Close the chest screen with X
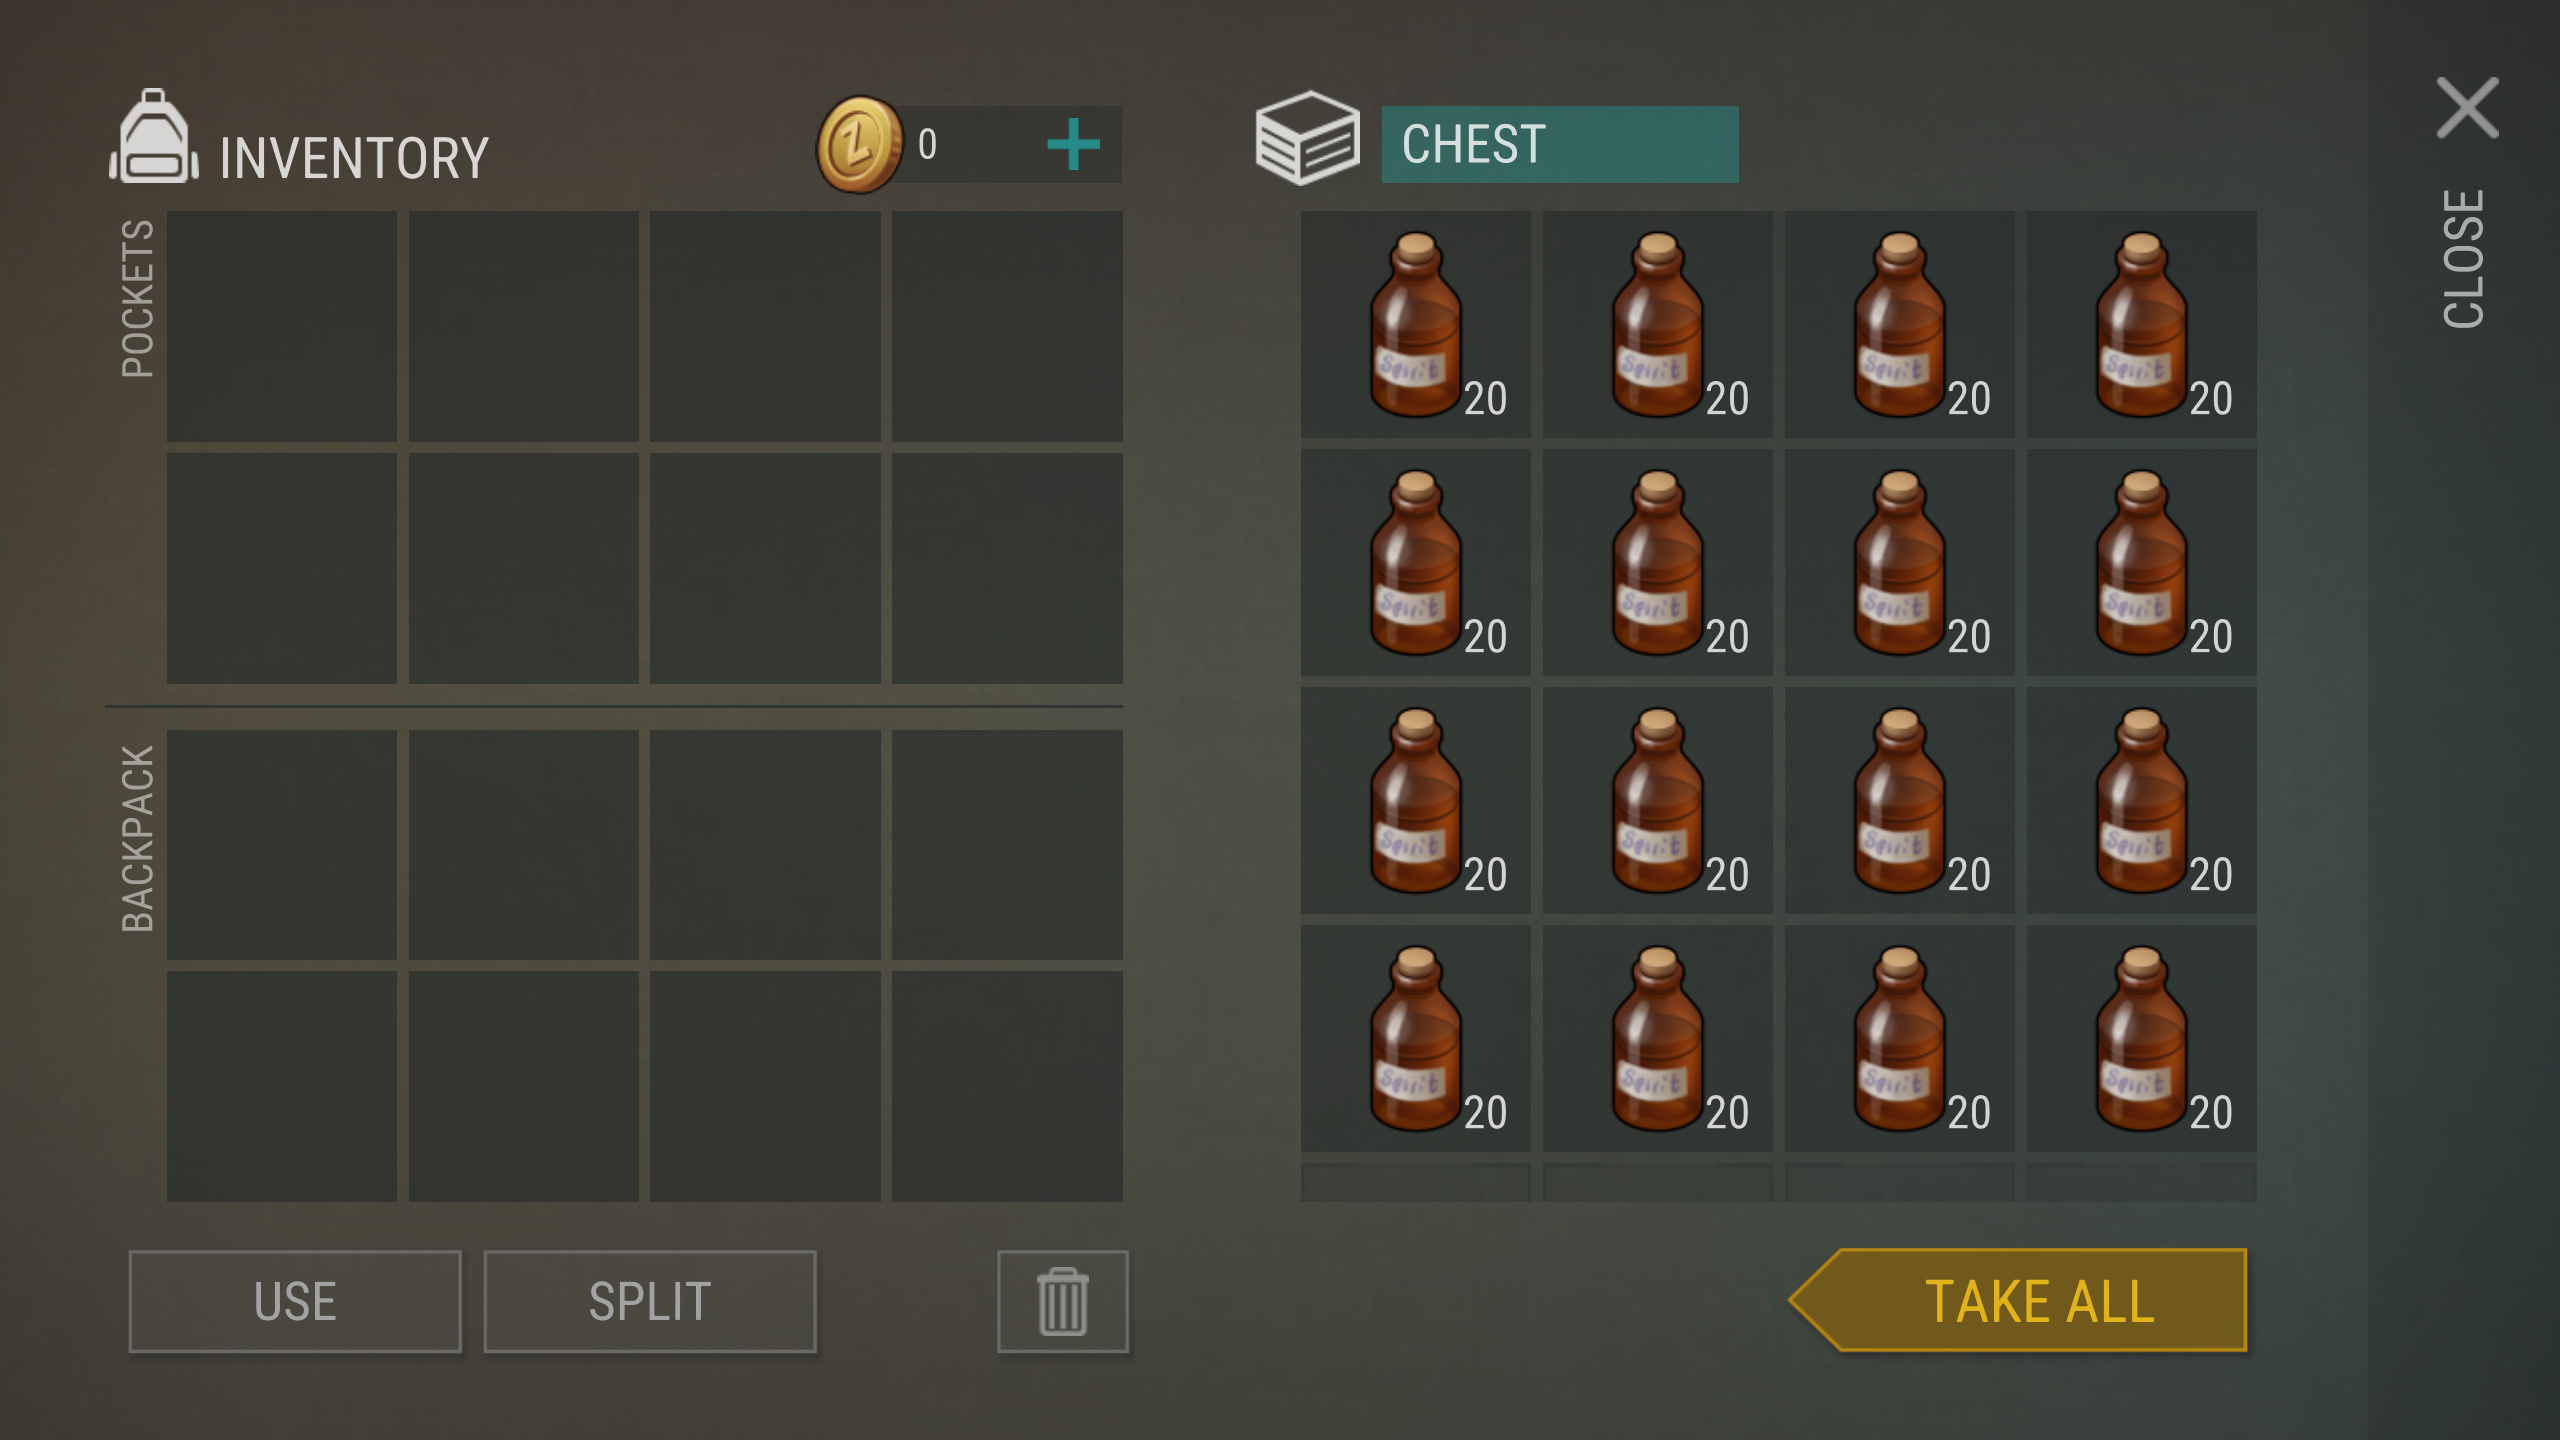Image resolution: width=2560 pixels, height=1440 pixels. pos(2467,107)
